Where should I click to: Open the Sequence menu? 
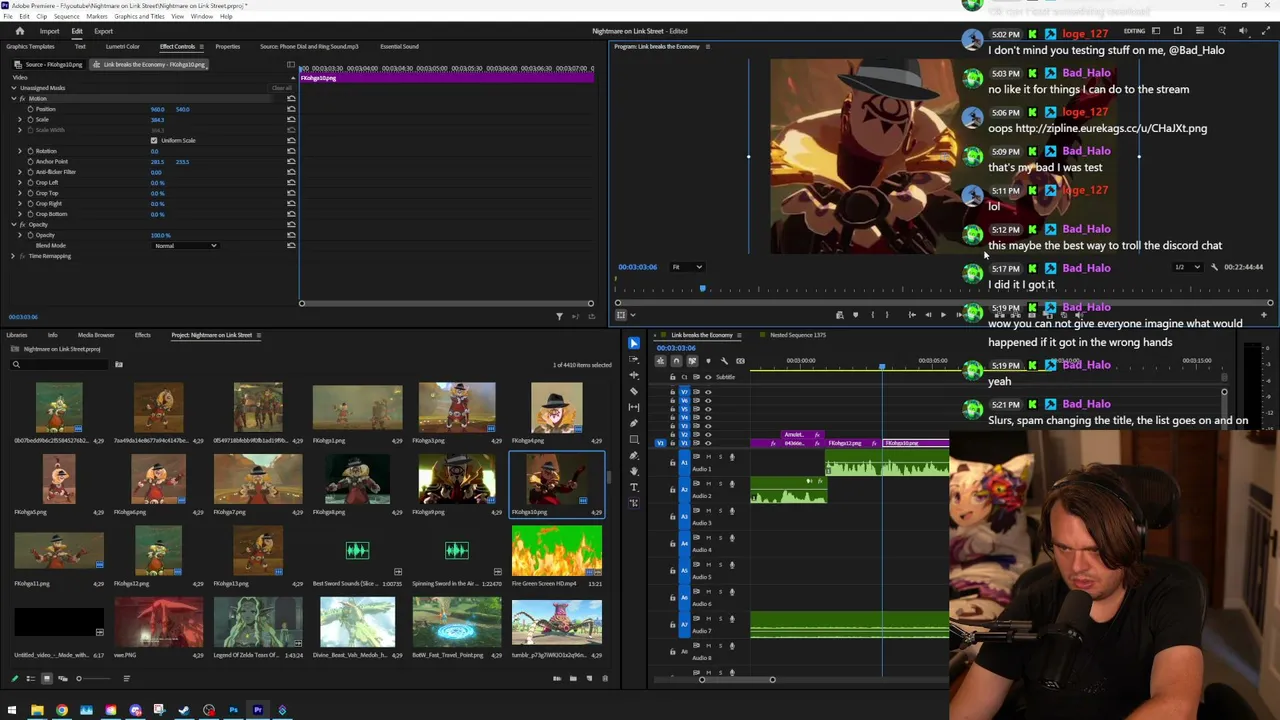coord(66,16)
